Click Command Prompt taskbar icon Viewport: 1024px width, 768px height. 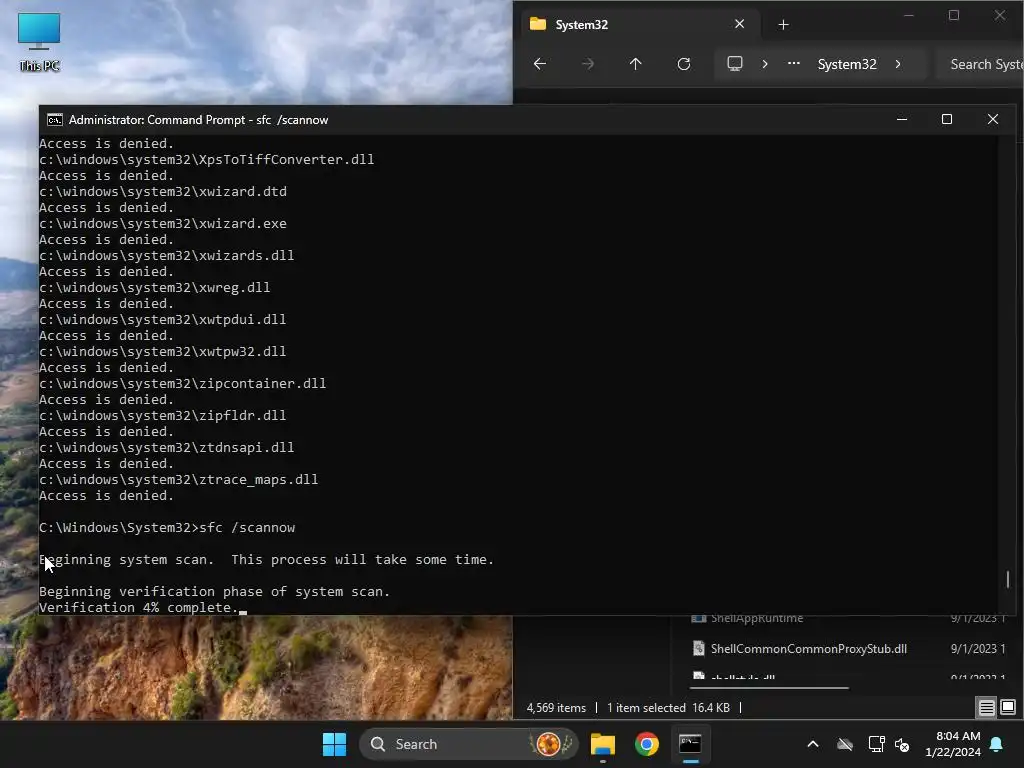690,744
